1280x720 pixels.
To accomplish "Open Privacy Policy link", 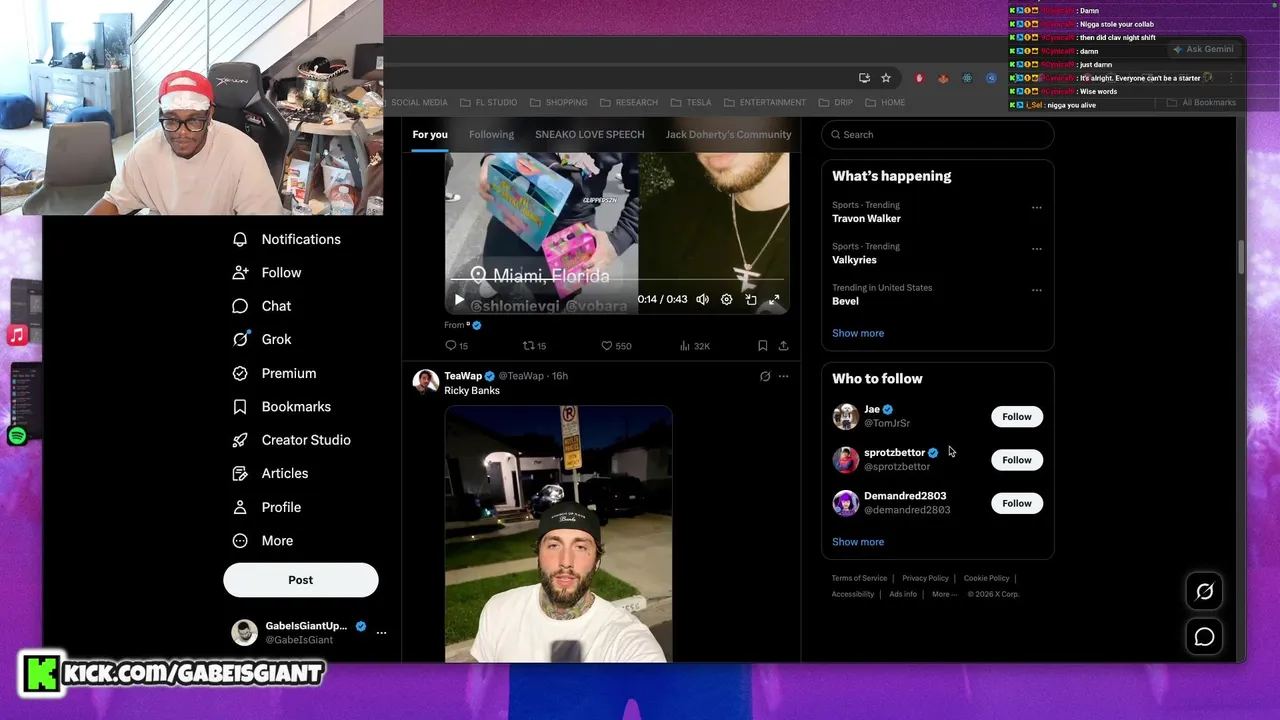I will pos(925,578).
